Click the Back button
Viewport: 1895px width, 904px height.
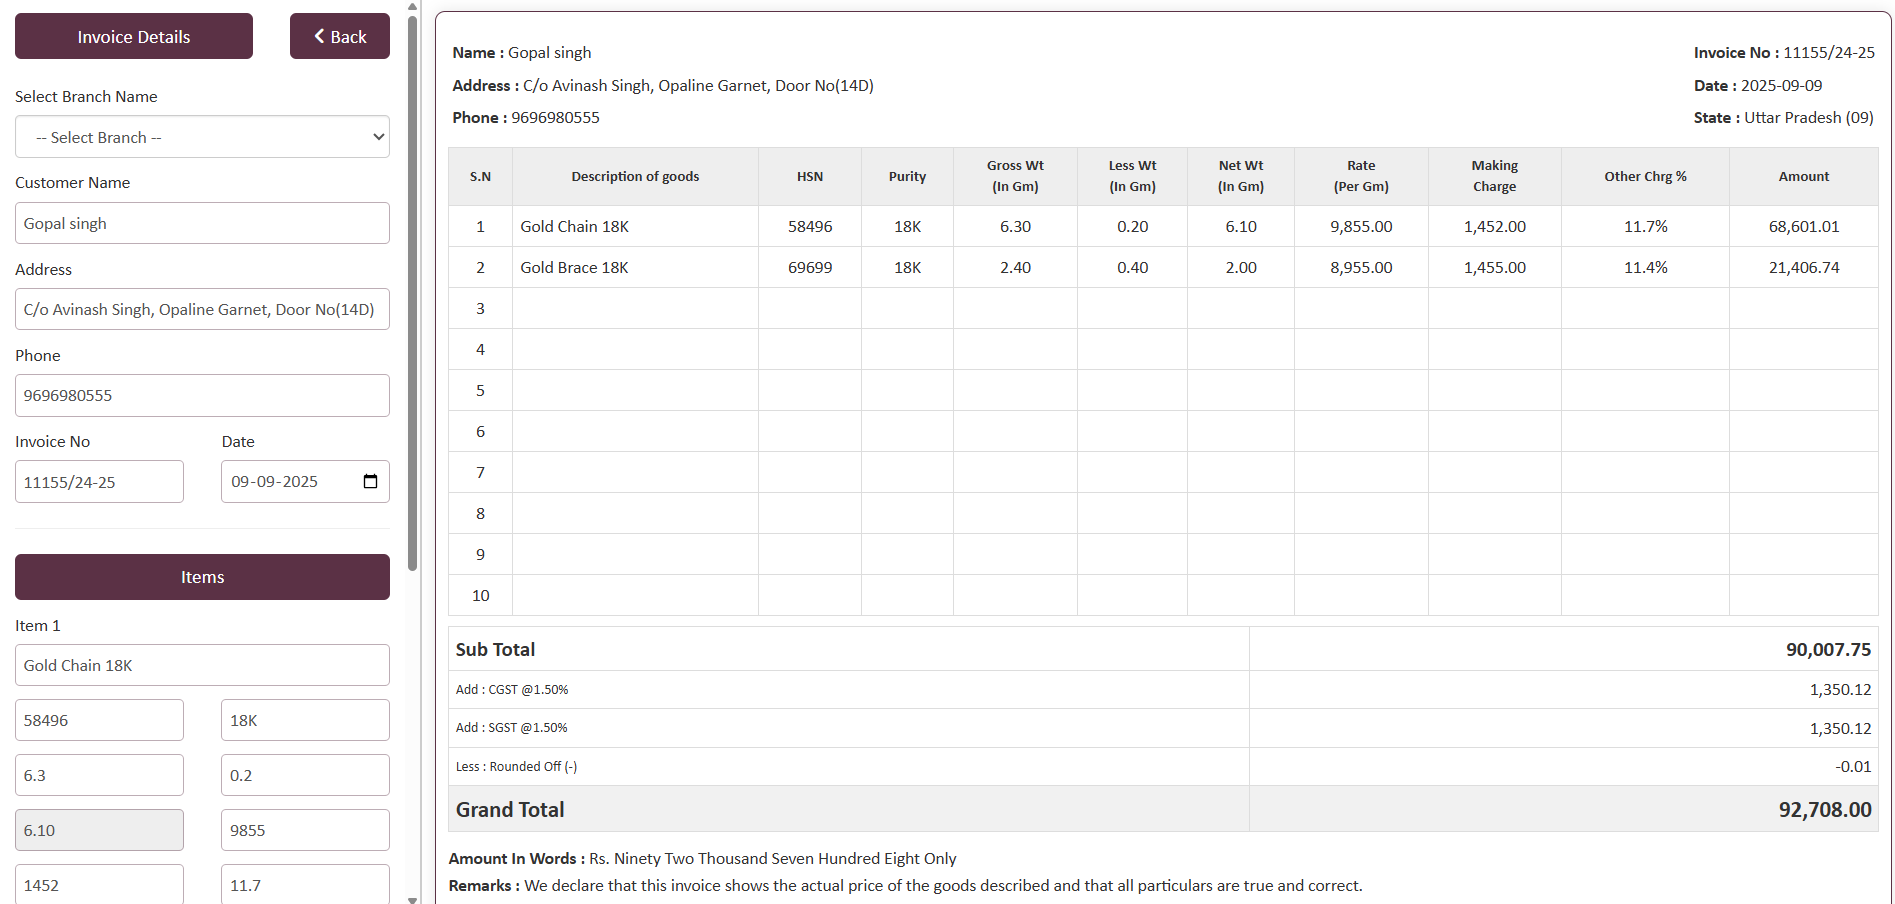point(339,37)
